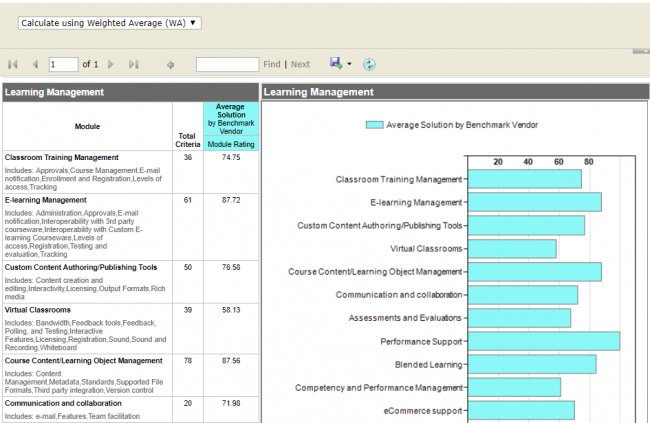The width and height of the screenshot is (650, 423).
Task: Click the chart legend label text
Action: coord(462,125)
